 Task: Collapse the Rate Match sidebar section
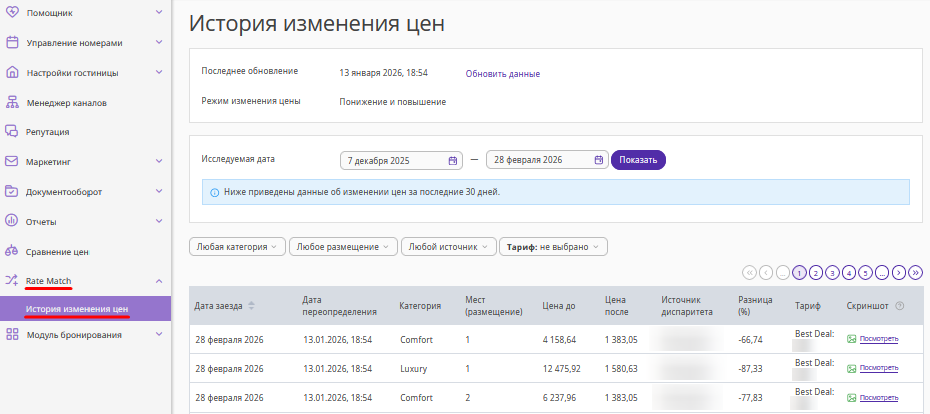click(x=159, y=281)
